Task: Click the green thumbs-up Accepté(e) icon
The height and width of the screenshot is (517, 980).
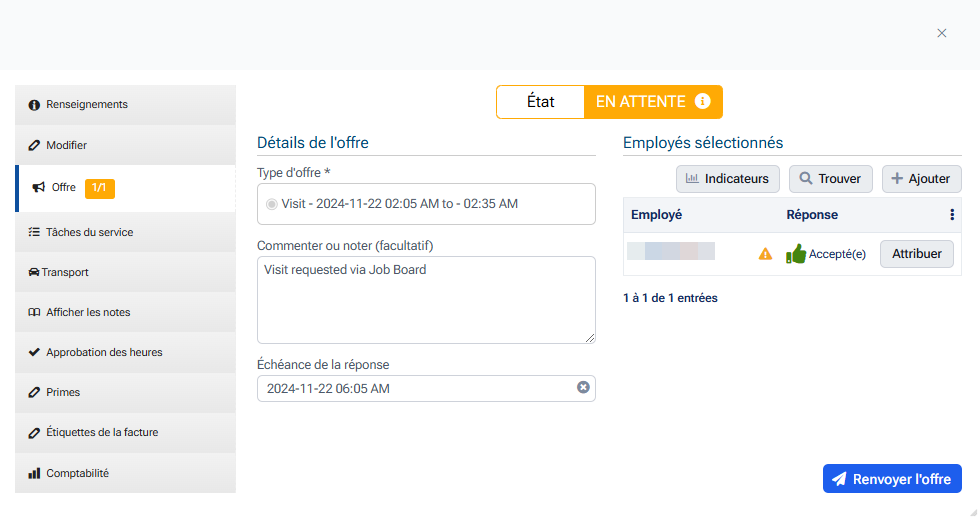Action: pyautogui.click(x=796, y=254)
